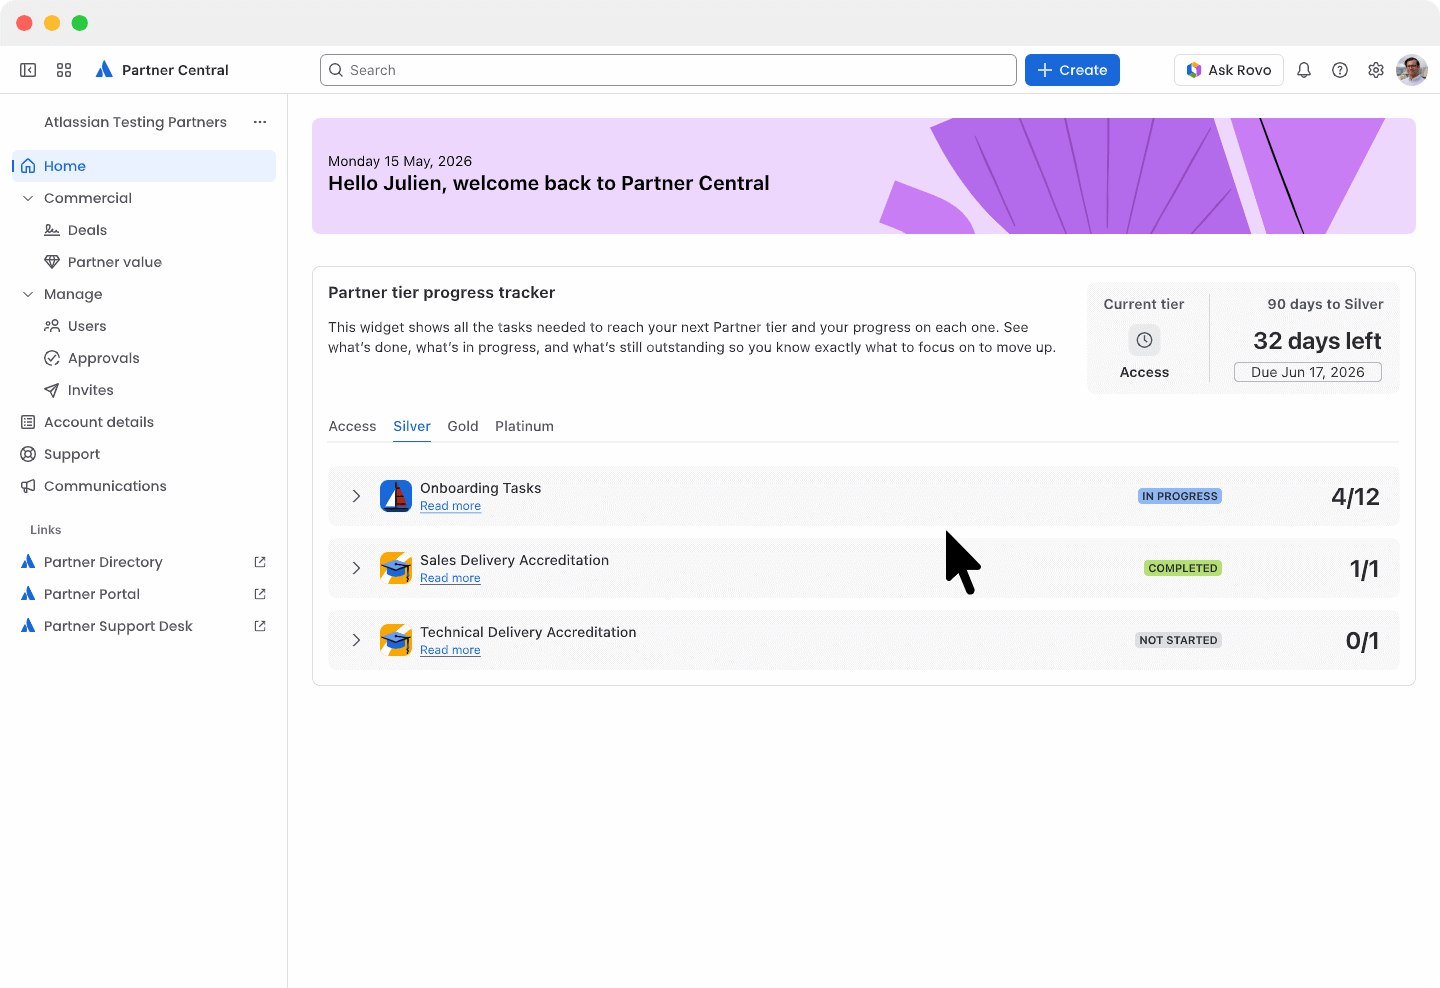Click the NOT STARTED status badge
1440x988 pixels.
tap(1178, 640)
